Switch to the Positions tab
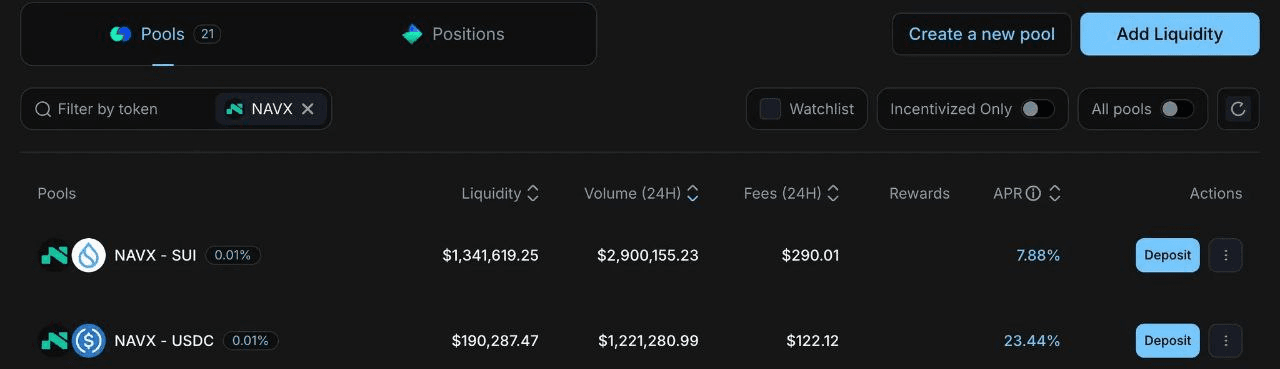Image resolution: width=1280 pixels, height=369 pixels. pos(453,34)
